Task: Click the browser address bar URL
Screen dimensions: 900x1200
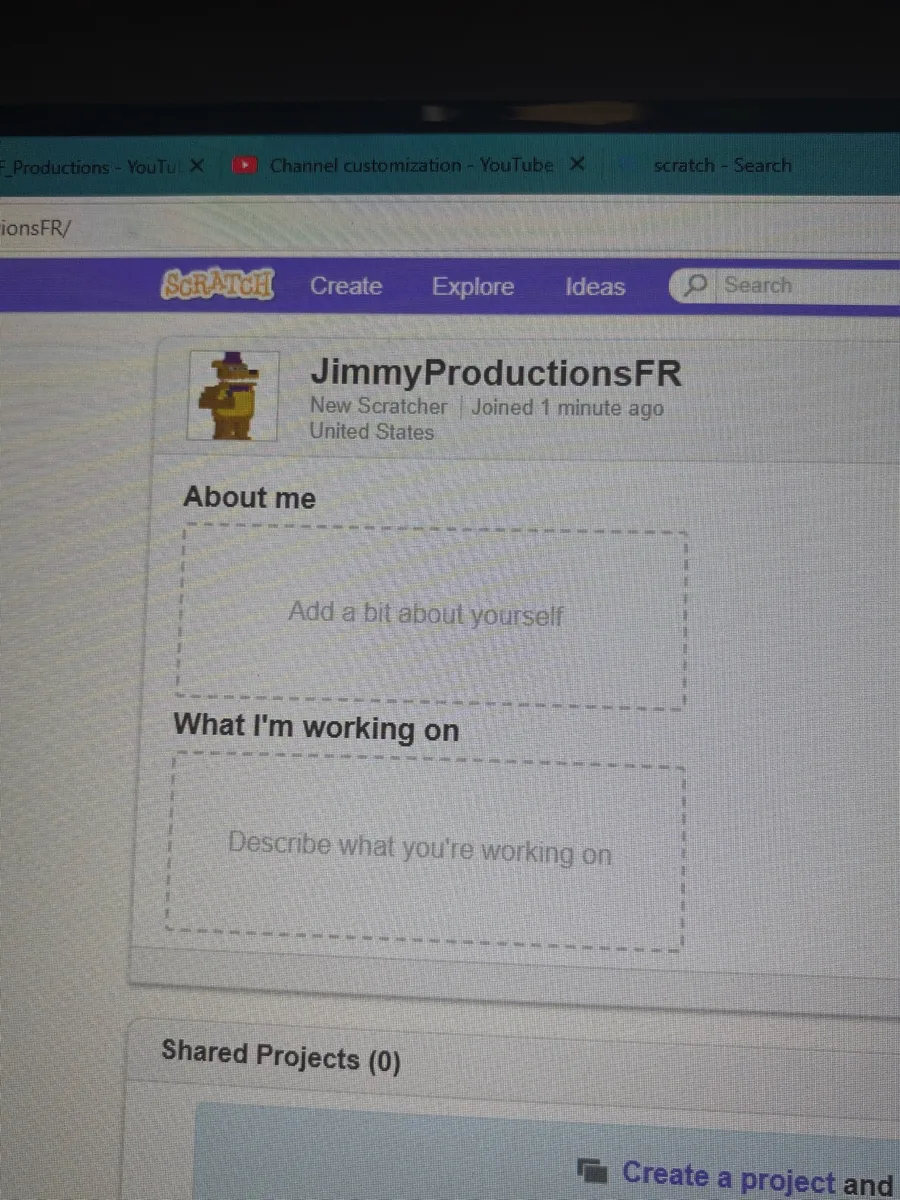Action: click(36, 228)
